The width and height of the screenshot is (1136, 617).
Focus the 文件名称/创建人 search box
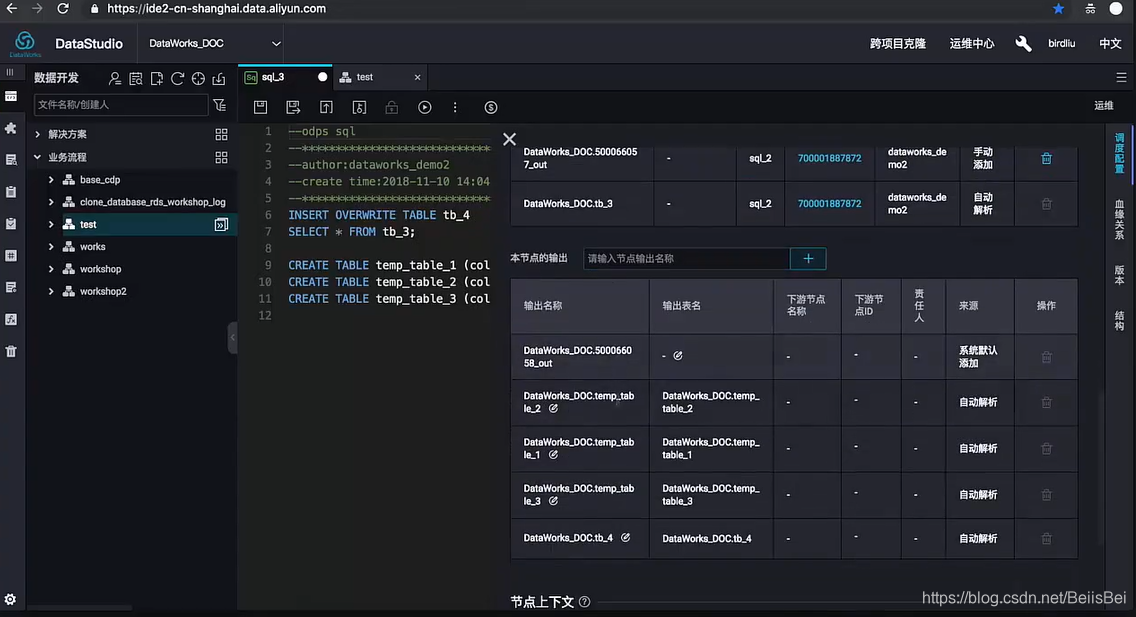coord(120,105)
